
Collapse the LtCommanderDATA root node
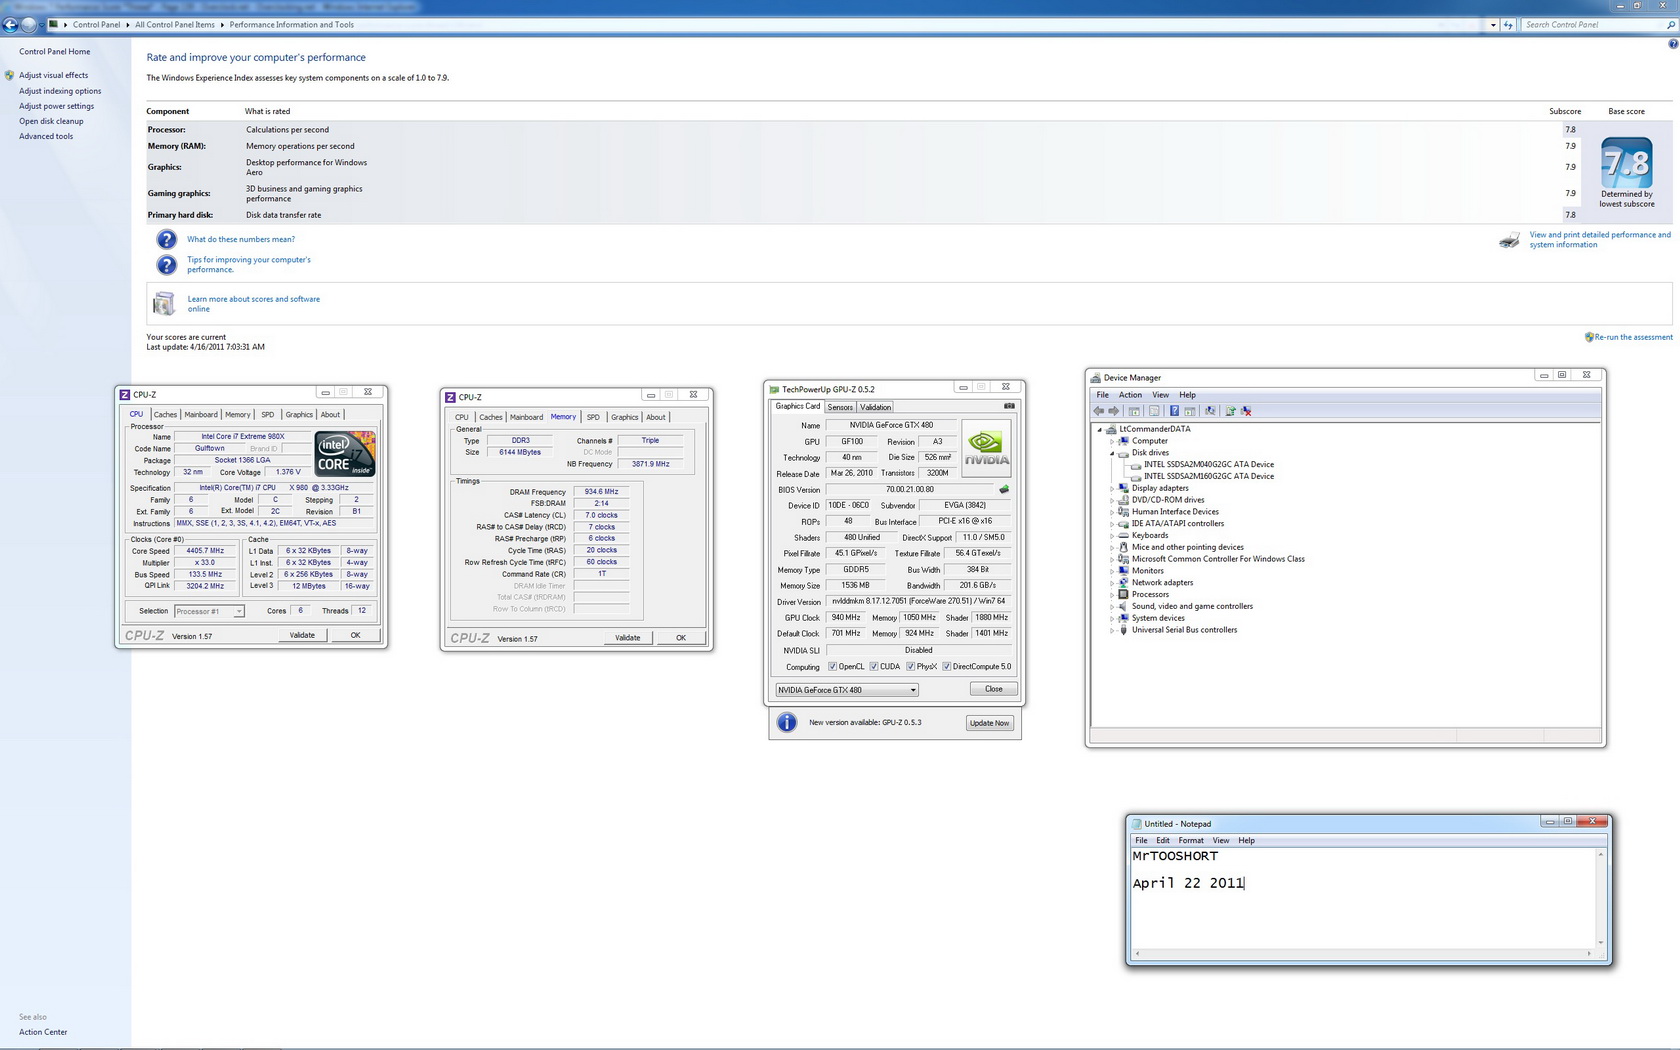(x=1100, y=429)
